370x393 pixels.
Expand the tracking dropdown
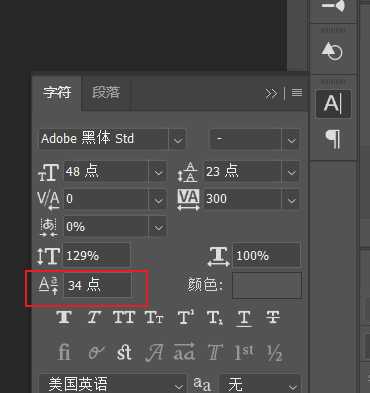point(292,200)
